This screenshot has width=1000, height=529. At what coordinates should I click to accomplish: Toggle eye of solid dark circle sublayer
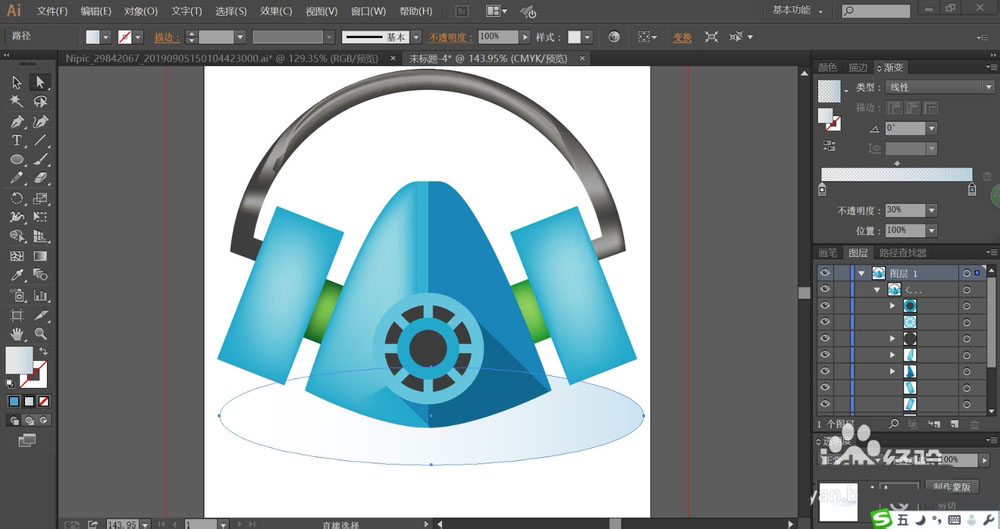[825, 338]
